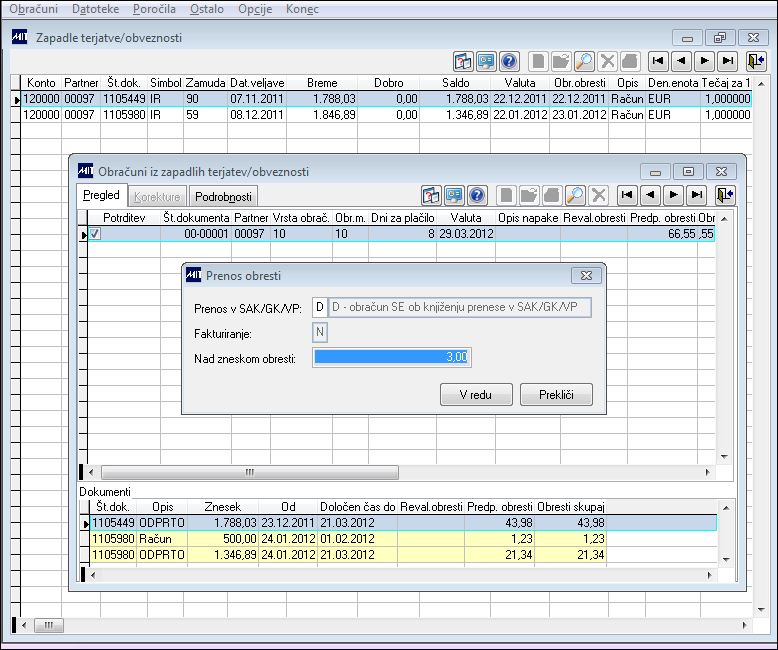The image size is (778, 650).
Task: Close the Prenos obresti dialog
Action: pos(586,275)
